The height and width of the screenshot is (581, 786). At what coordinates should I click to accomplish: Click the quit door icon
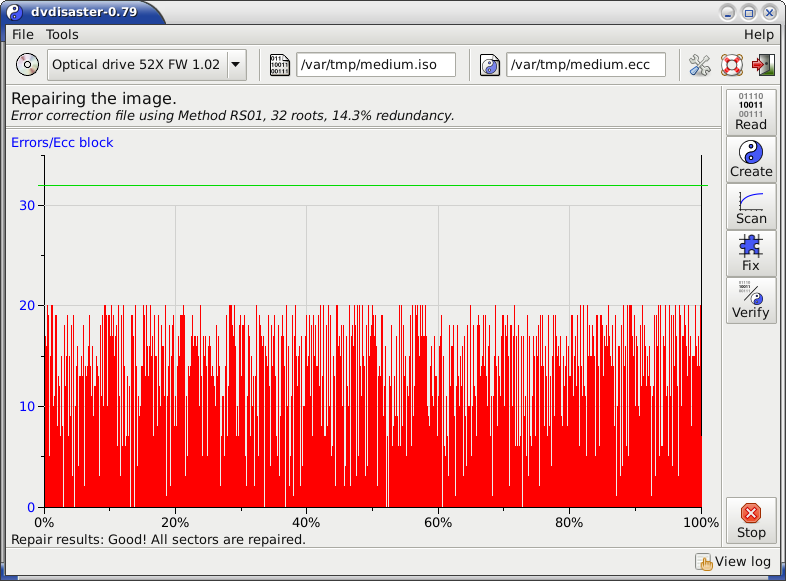pyautogui.click(x=764, y=65)
